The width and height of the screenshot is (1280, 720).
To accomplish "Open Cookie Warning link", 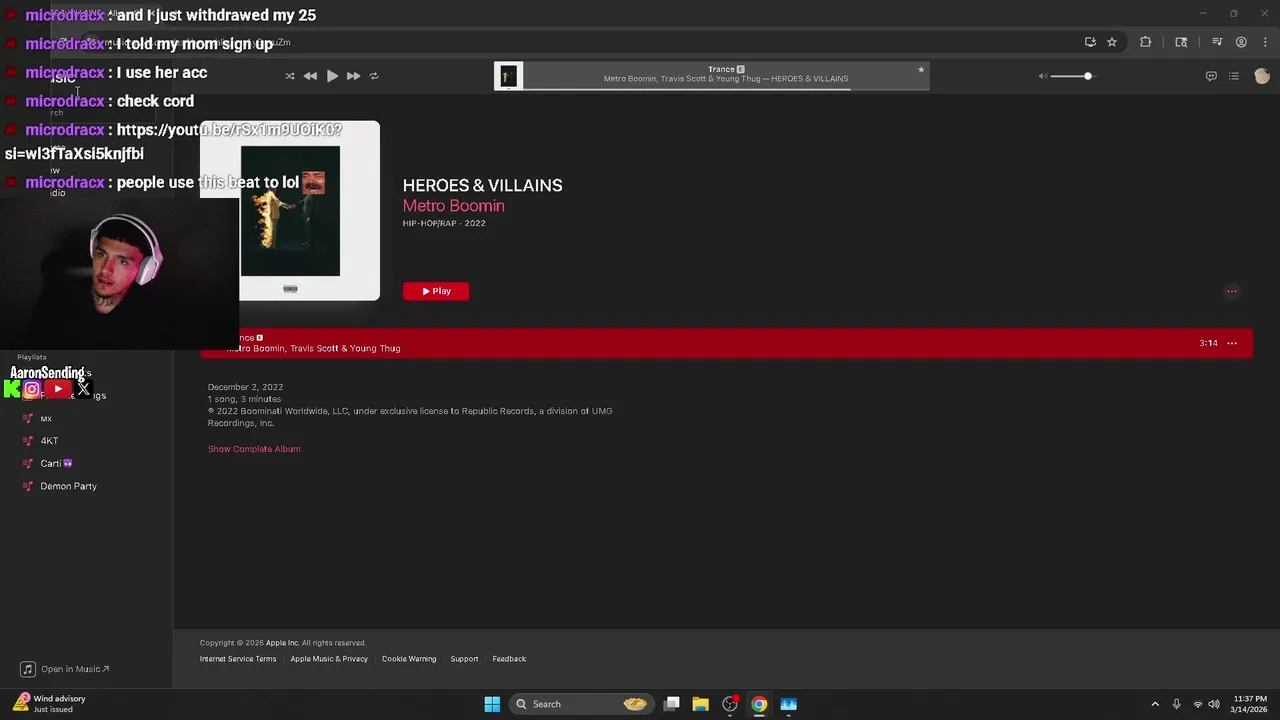I will click(409, 659).
